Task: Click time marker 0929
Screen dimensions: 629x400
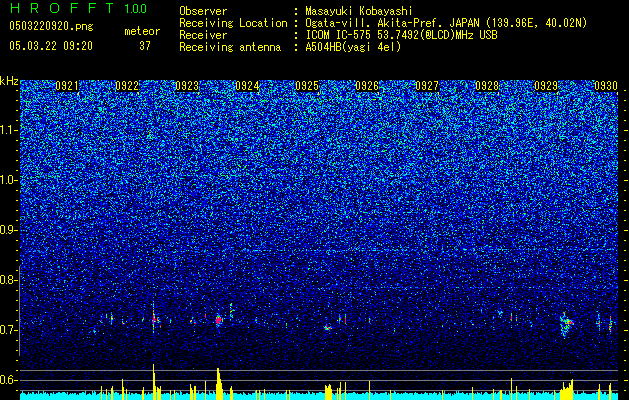Action: click(546, 86)
